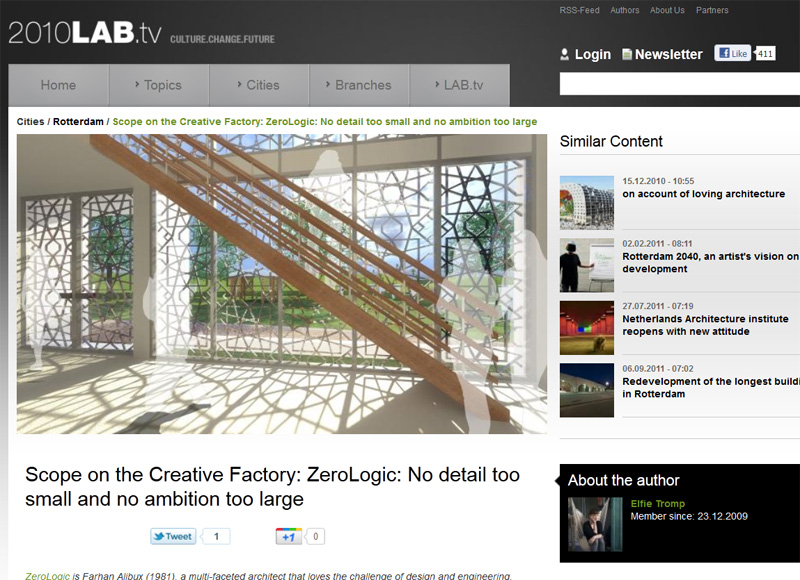Open Elfie Tromp's author photo
800x580 pixels.
pos(595,524)
